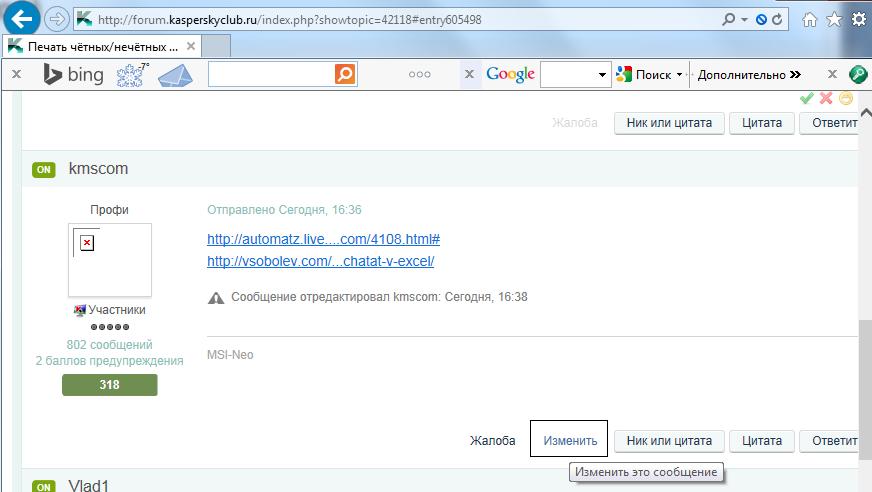Click the red cross icon
The width and height of the screenshot is (872, 492).
coord(826,98)
